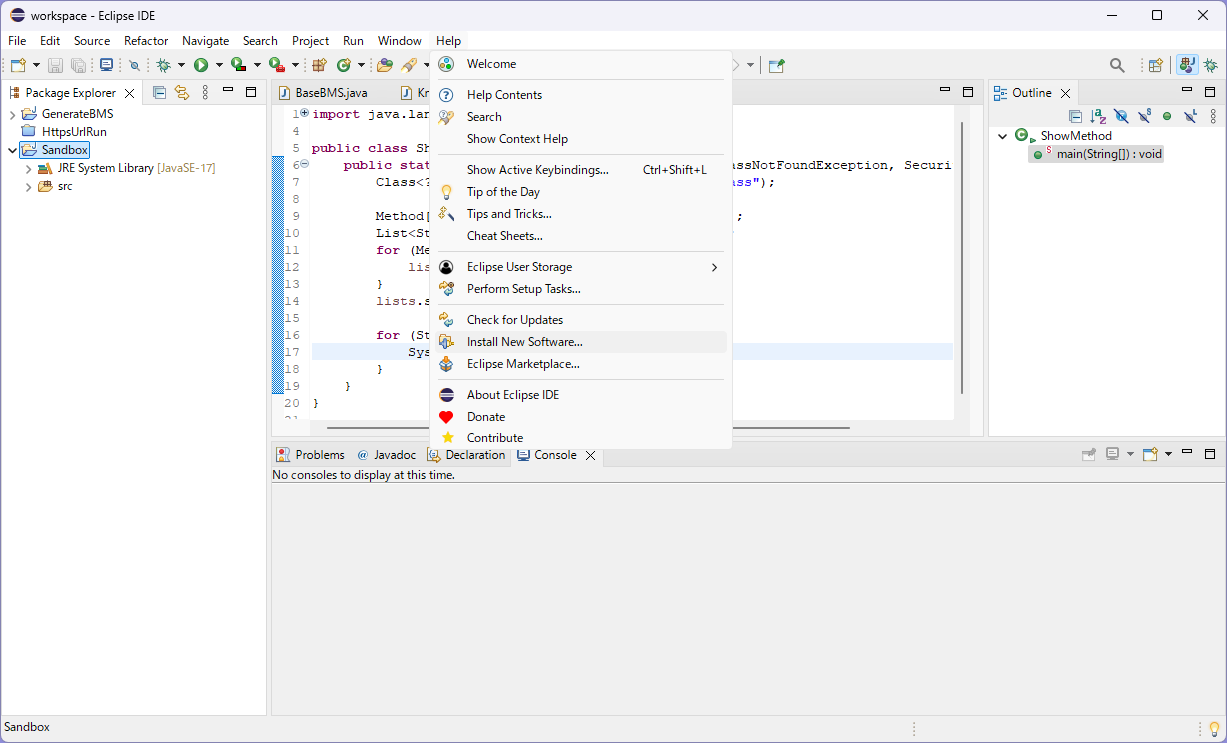Click the green Run button icon
The image size is (1227, 743).
tap(201, 65)
